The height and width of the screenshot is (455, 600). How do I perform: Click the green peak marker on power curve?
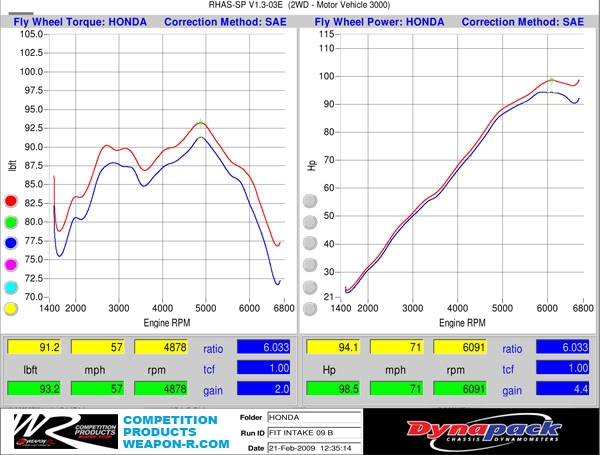tap(551, 80)
